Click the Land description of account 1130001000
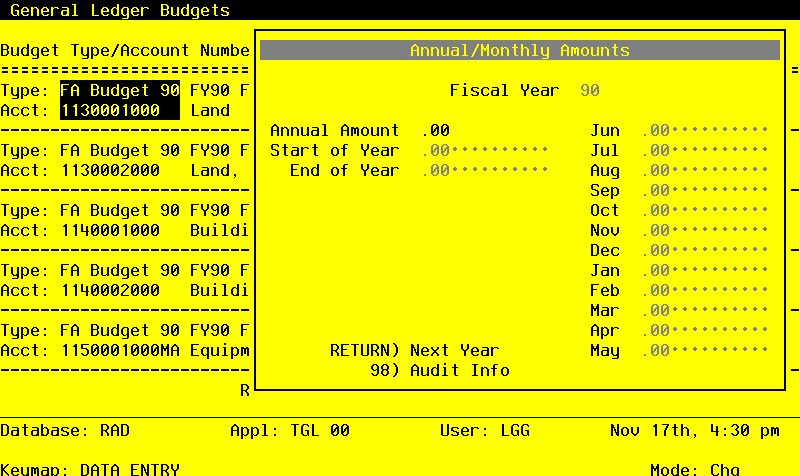Viewport: 800px width, 476px height. 210,110
